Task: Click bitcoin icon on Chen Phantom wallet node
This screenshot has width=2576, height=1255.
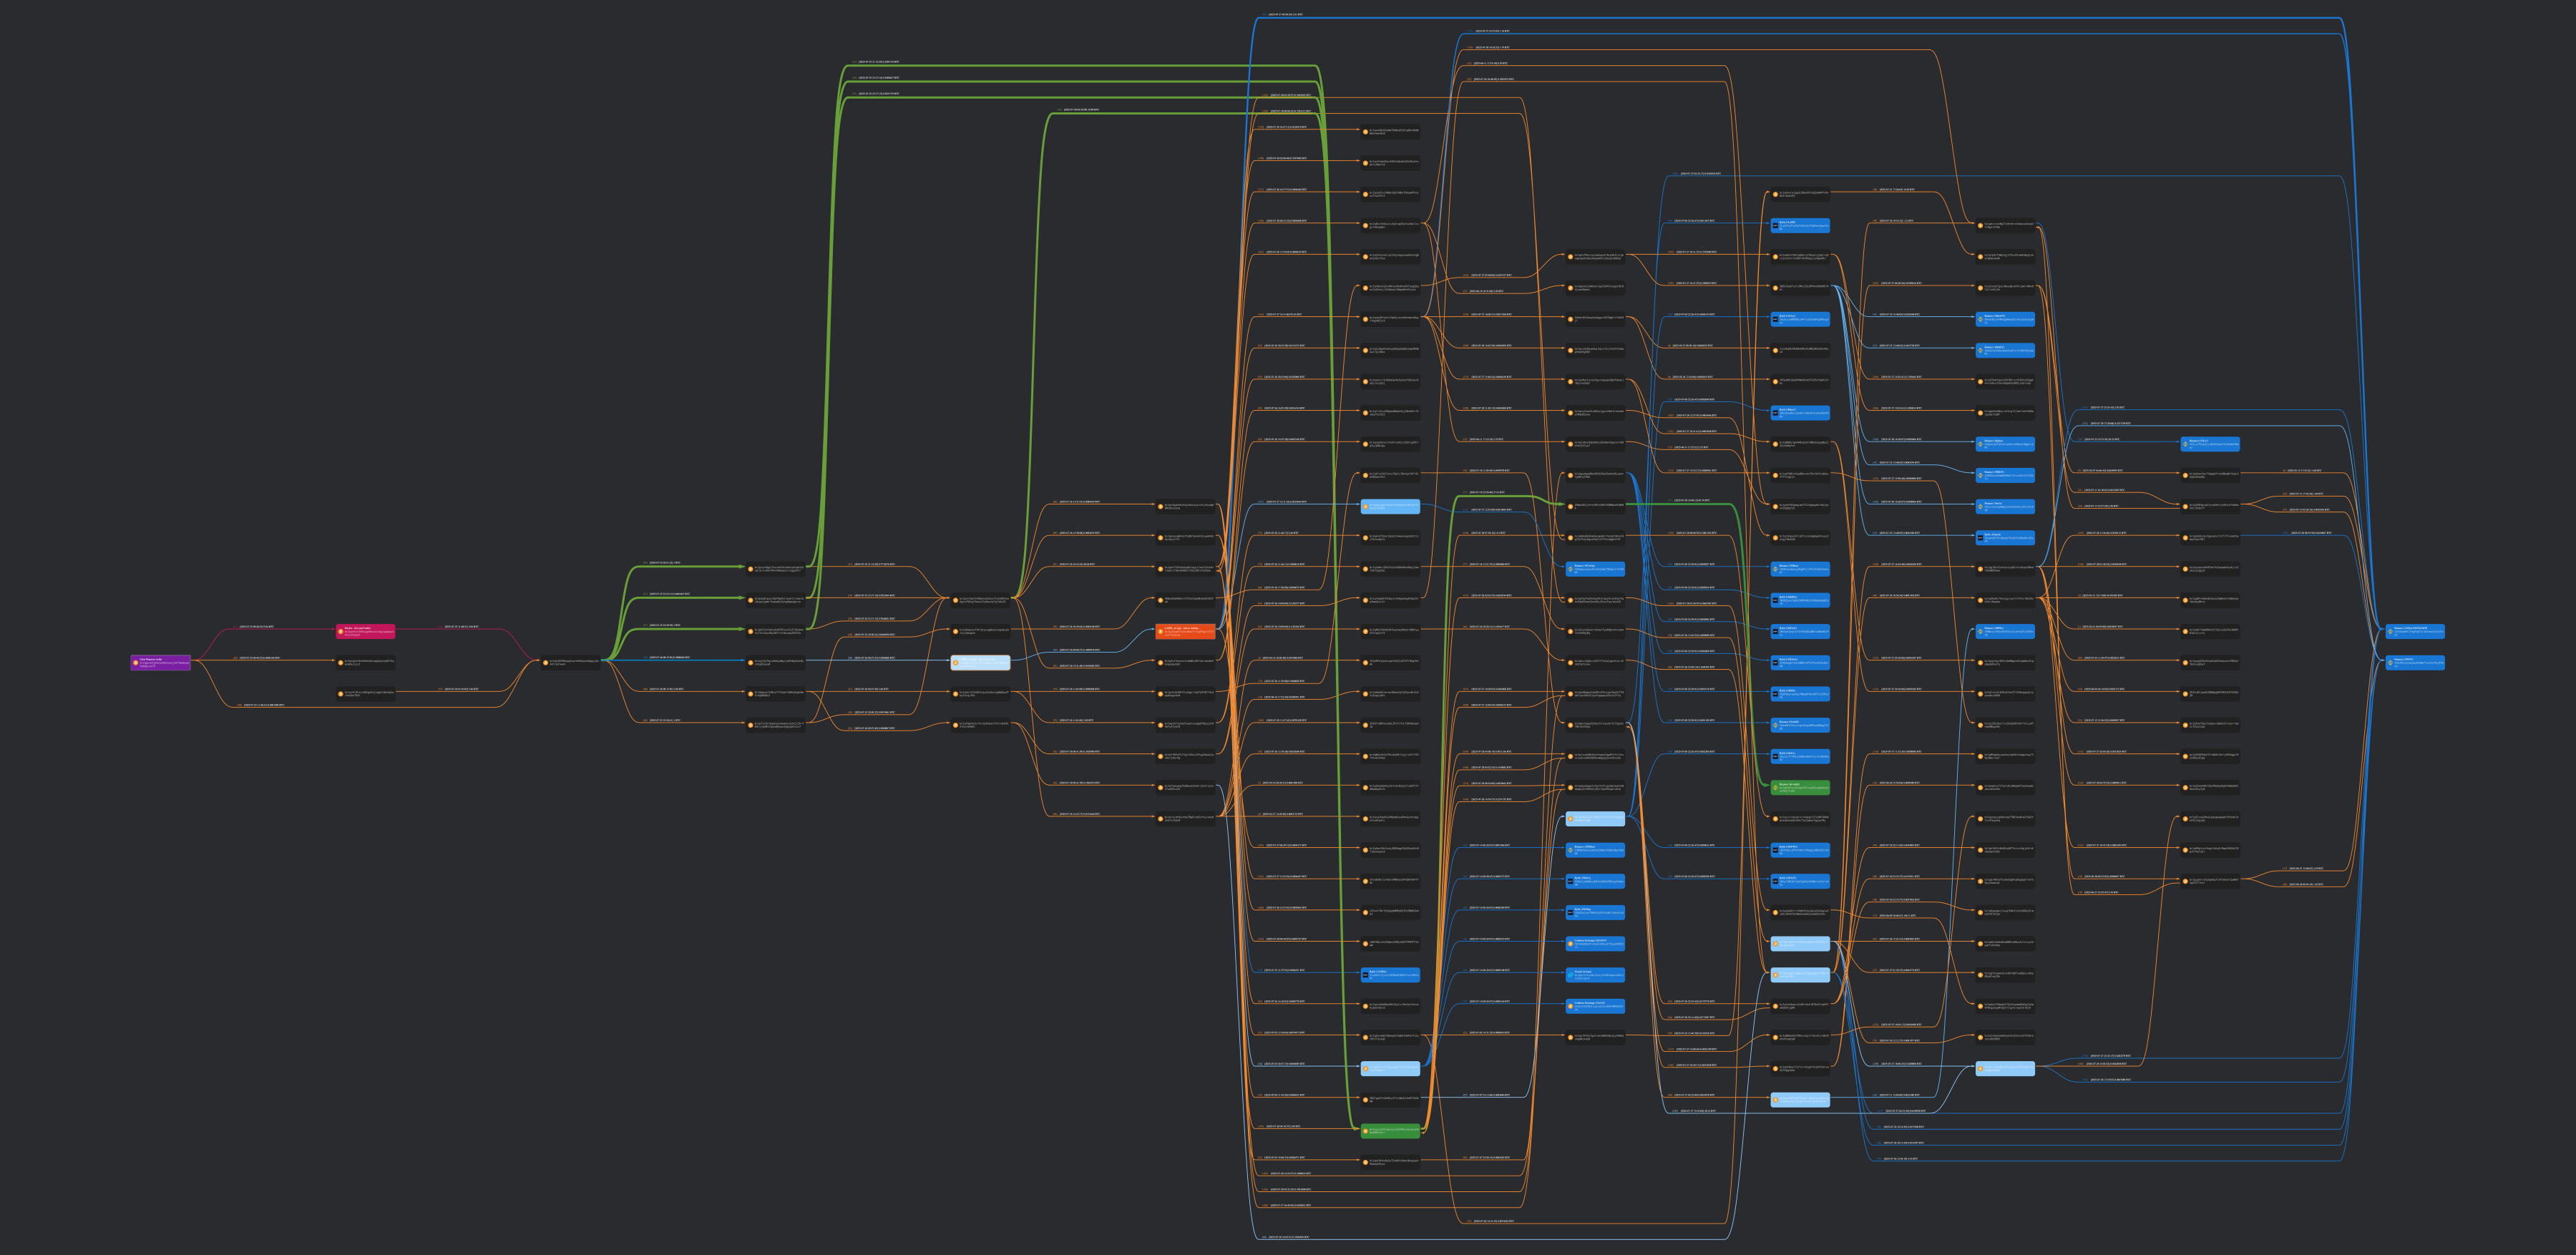Action: (x=136, y=663)
